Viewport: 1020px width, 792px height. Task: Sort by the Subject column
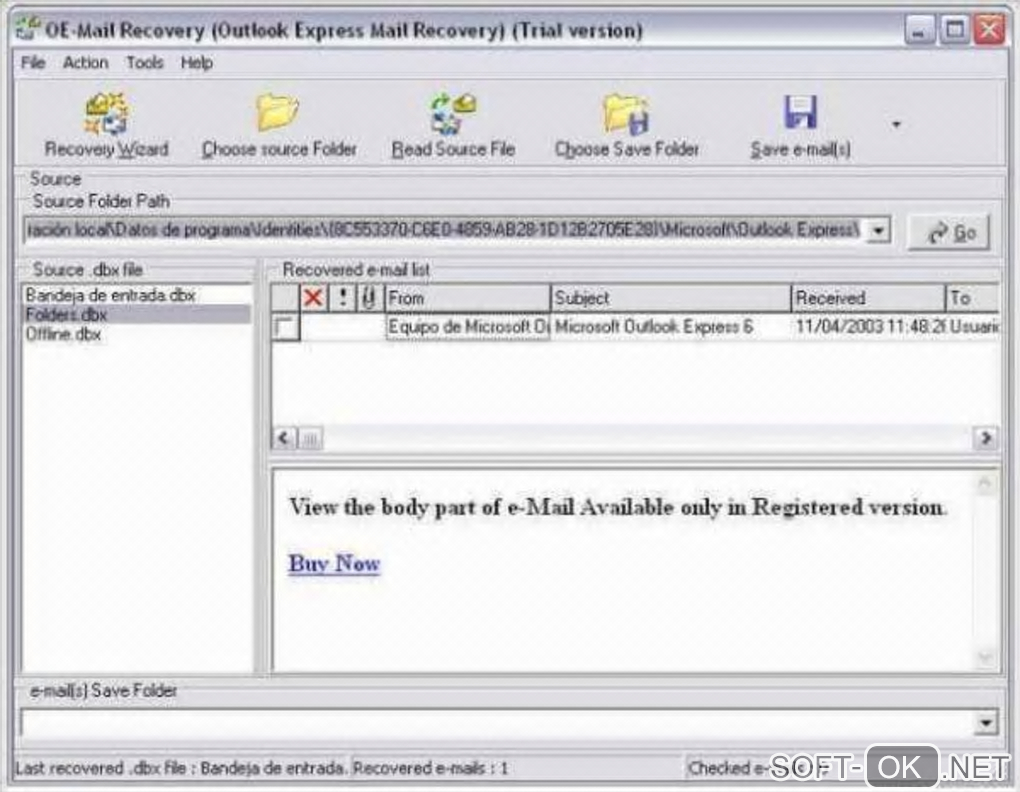pyautogui.click(x=671, y=298)
